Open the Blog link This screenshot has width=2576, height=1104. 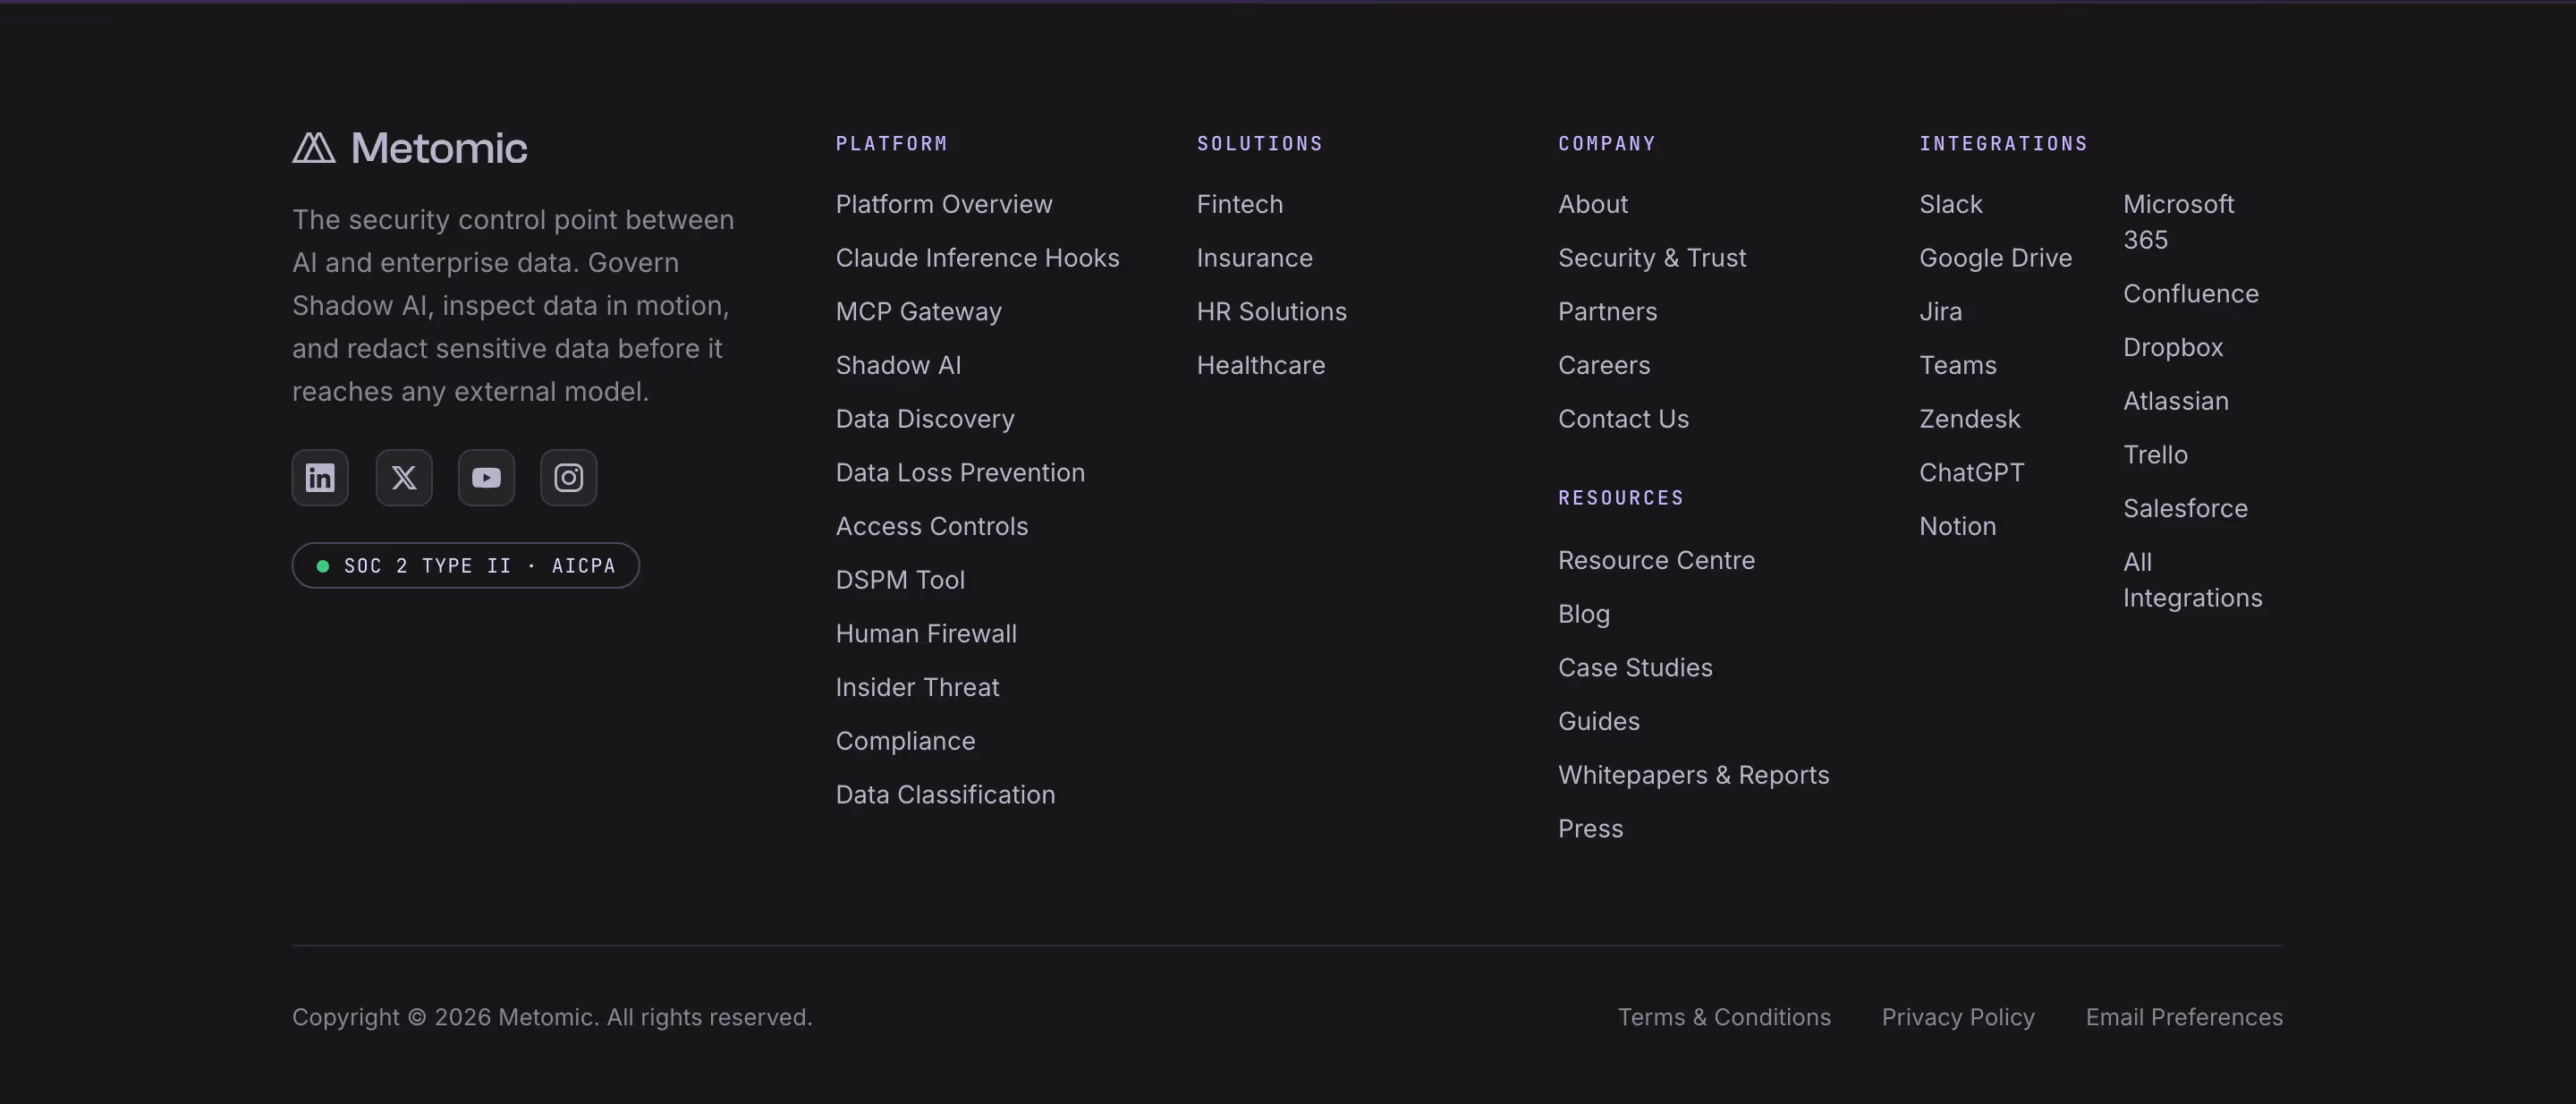pos(1584,614)
